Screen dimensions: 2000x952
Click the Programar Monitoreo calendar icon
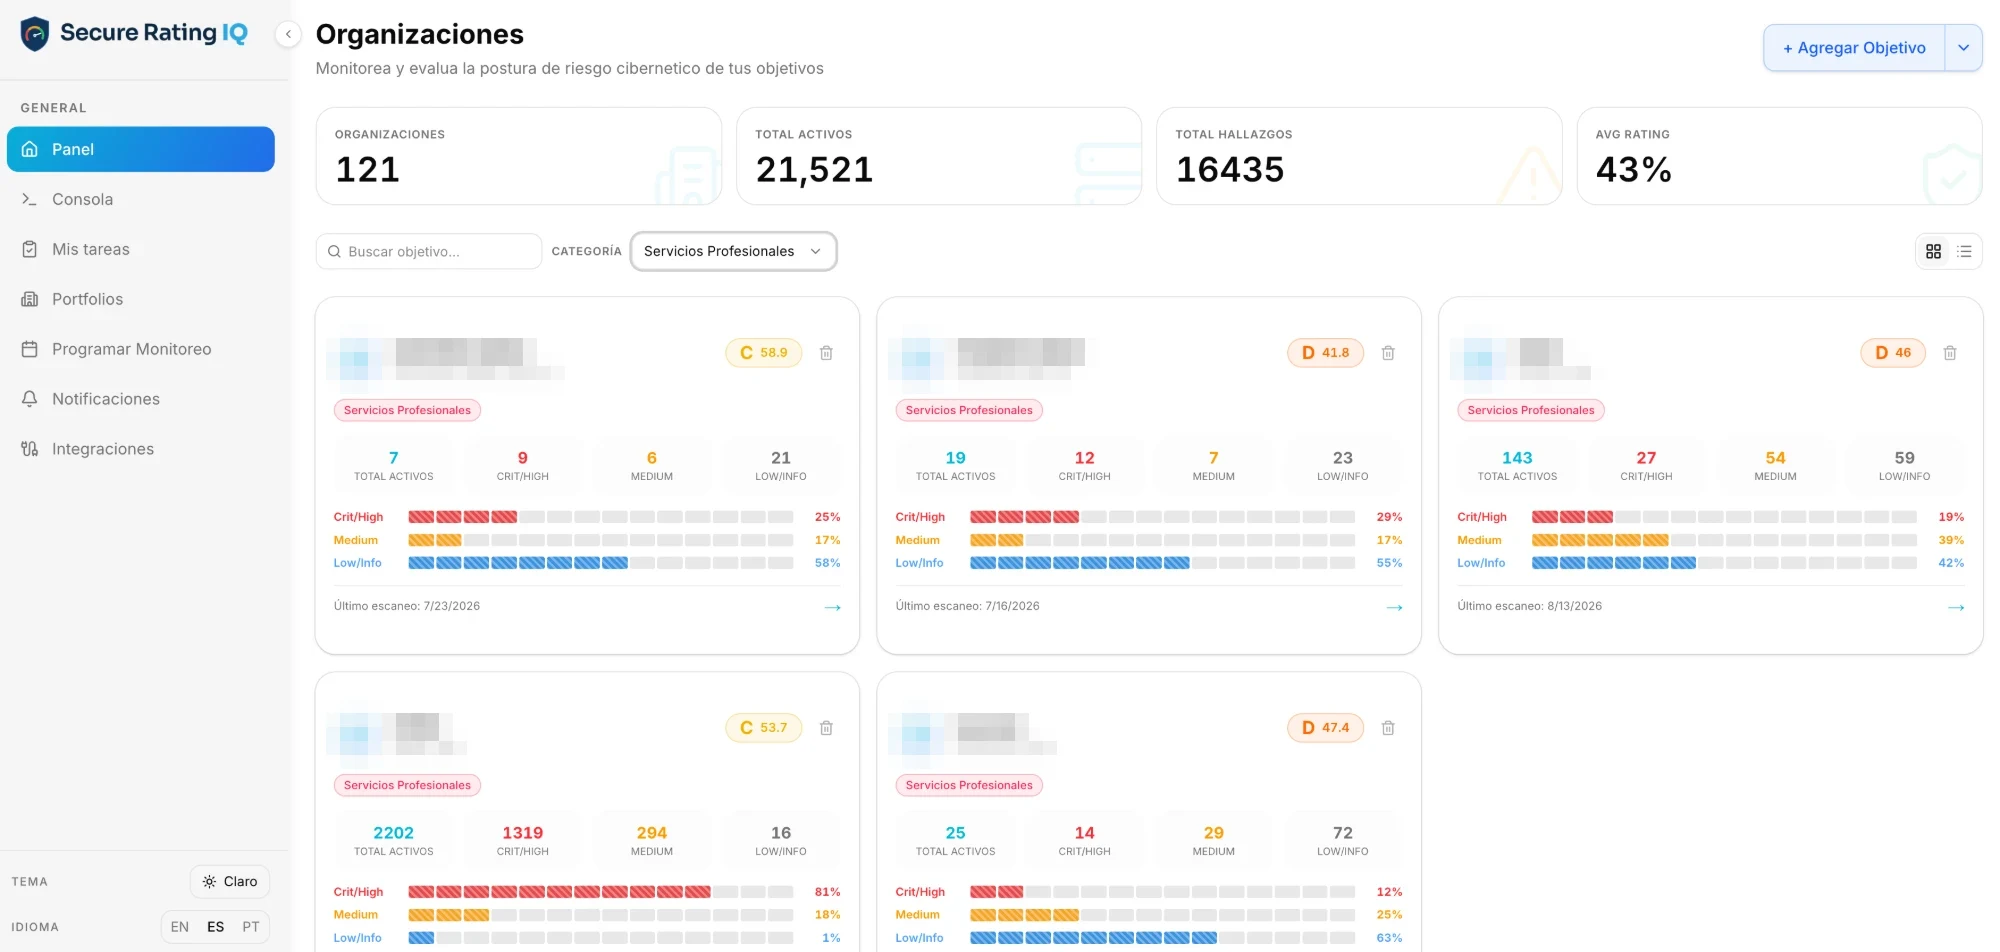click(x=30, y=349)
